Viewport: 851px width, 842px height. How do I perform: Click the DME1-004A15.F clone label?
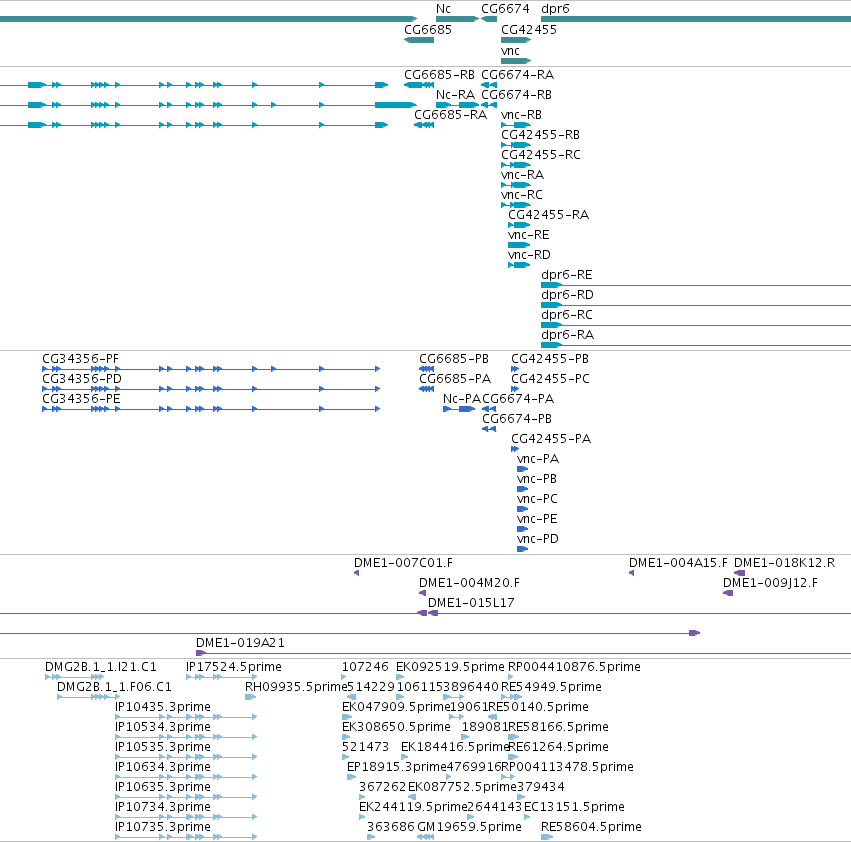click(678, 563)
